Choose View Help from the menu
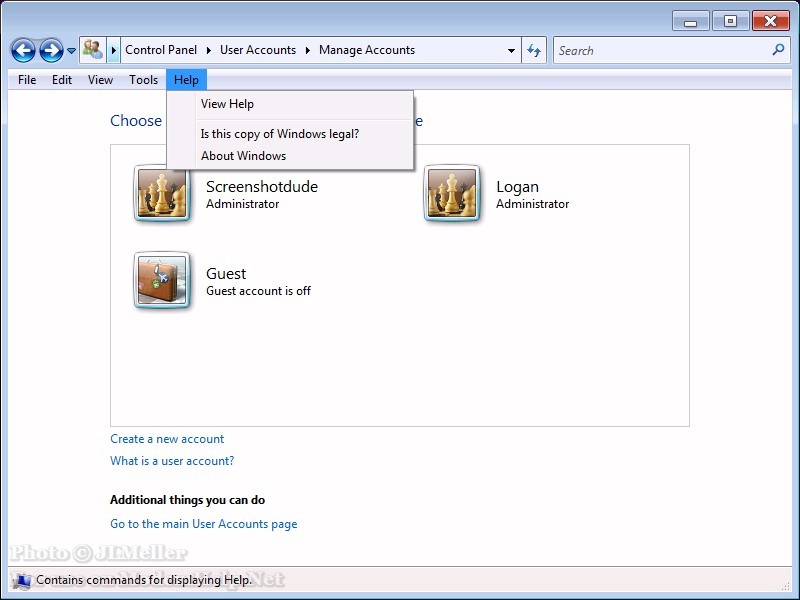 coord(290,104)
